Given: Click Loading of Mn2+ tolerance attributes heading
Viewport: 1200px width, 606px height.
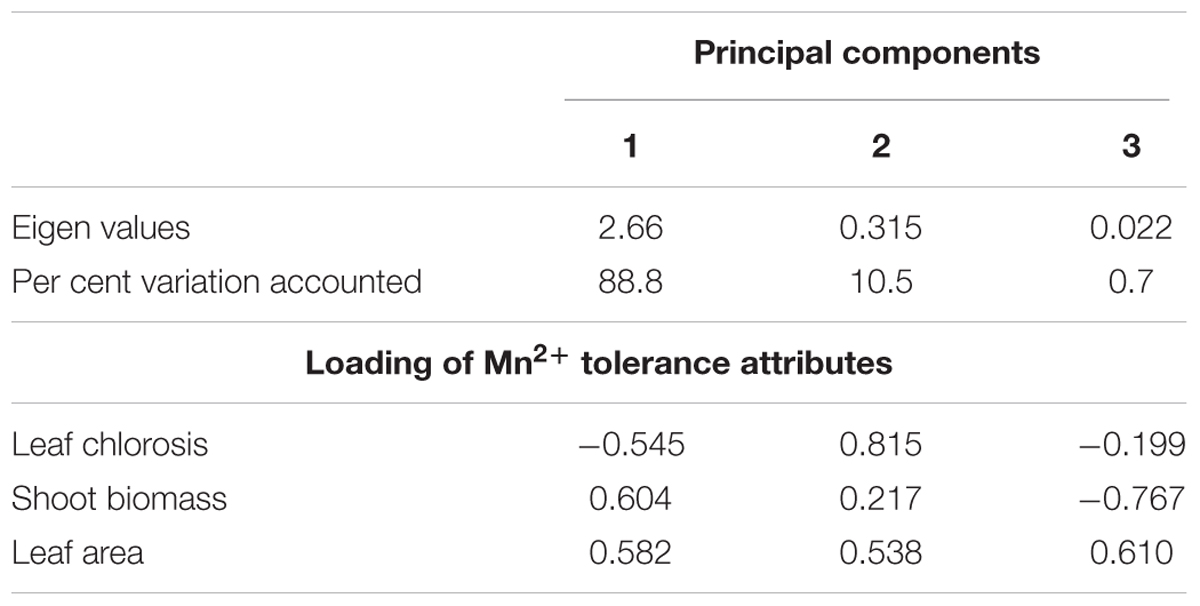Looking at the screenshot, I should pyautogui.click(x=599, y=360).
